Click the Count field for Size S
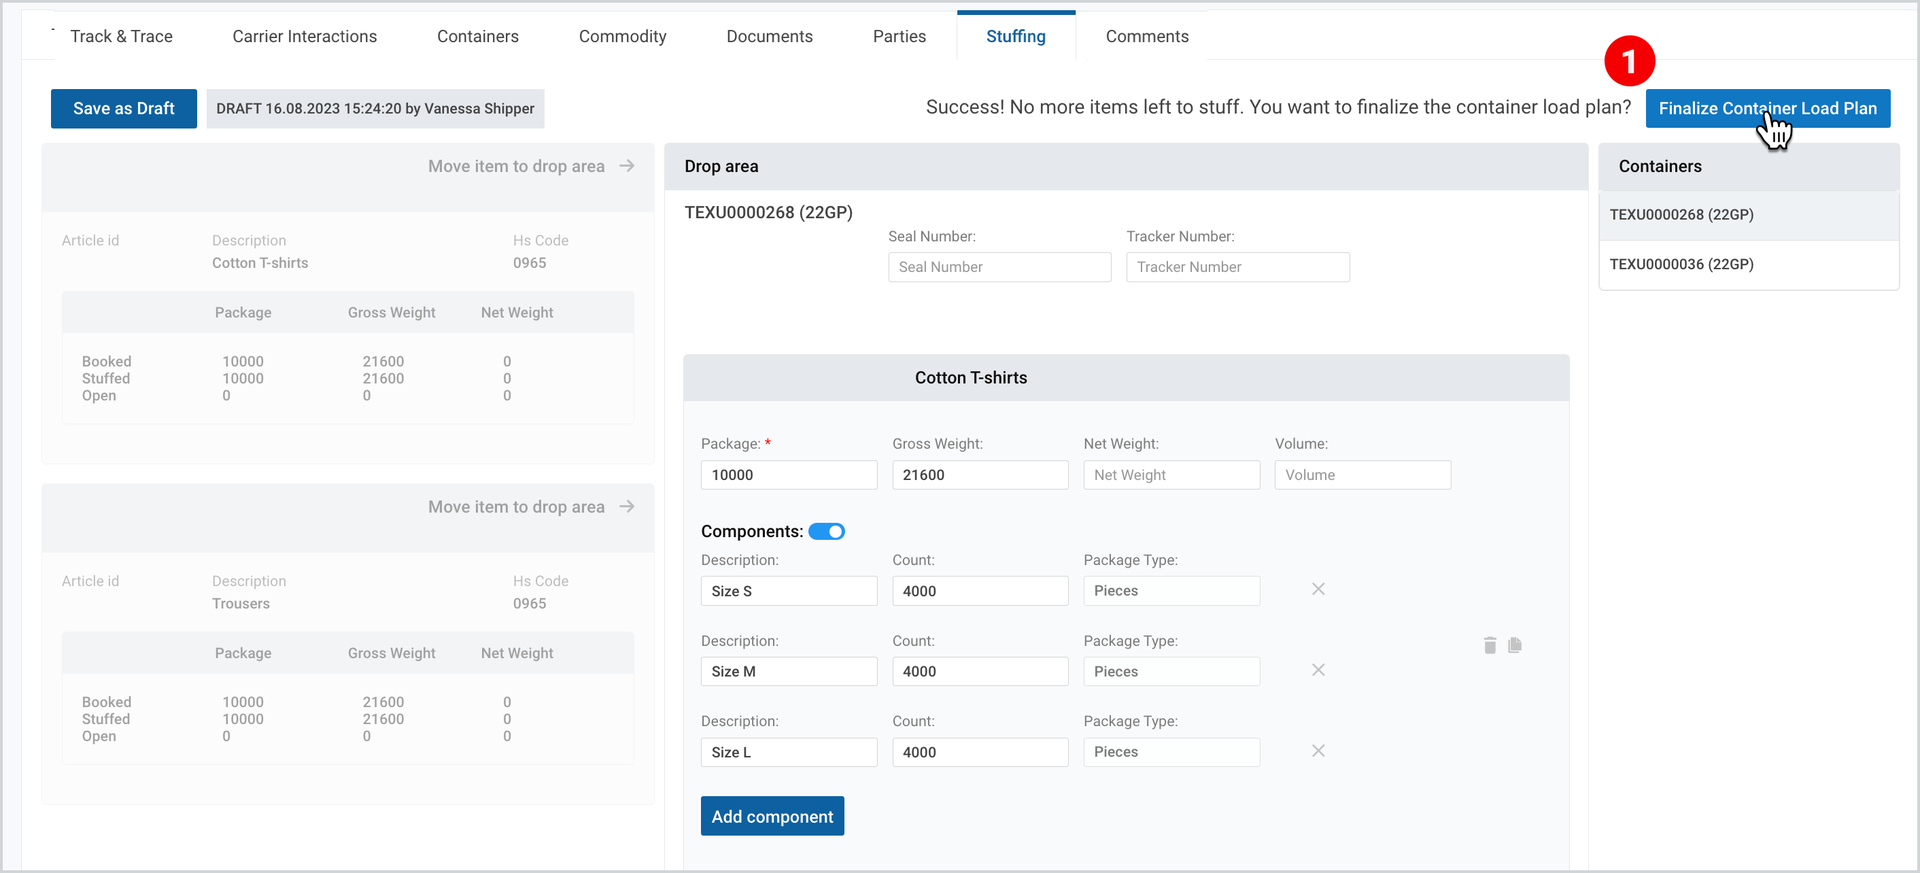The image size is (1920, 873). [x=980, y=591]
